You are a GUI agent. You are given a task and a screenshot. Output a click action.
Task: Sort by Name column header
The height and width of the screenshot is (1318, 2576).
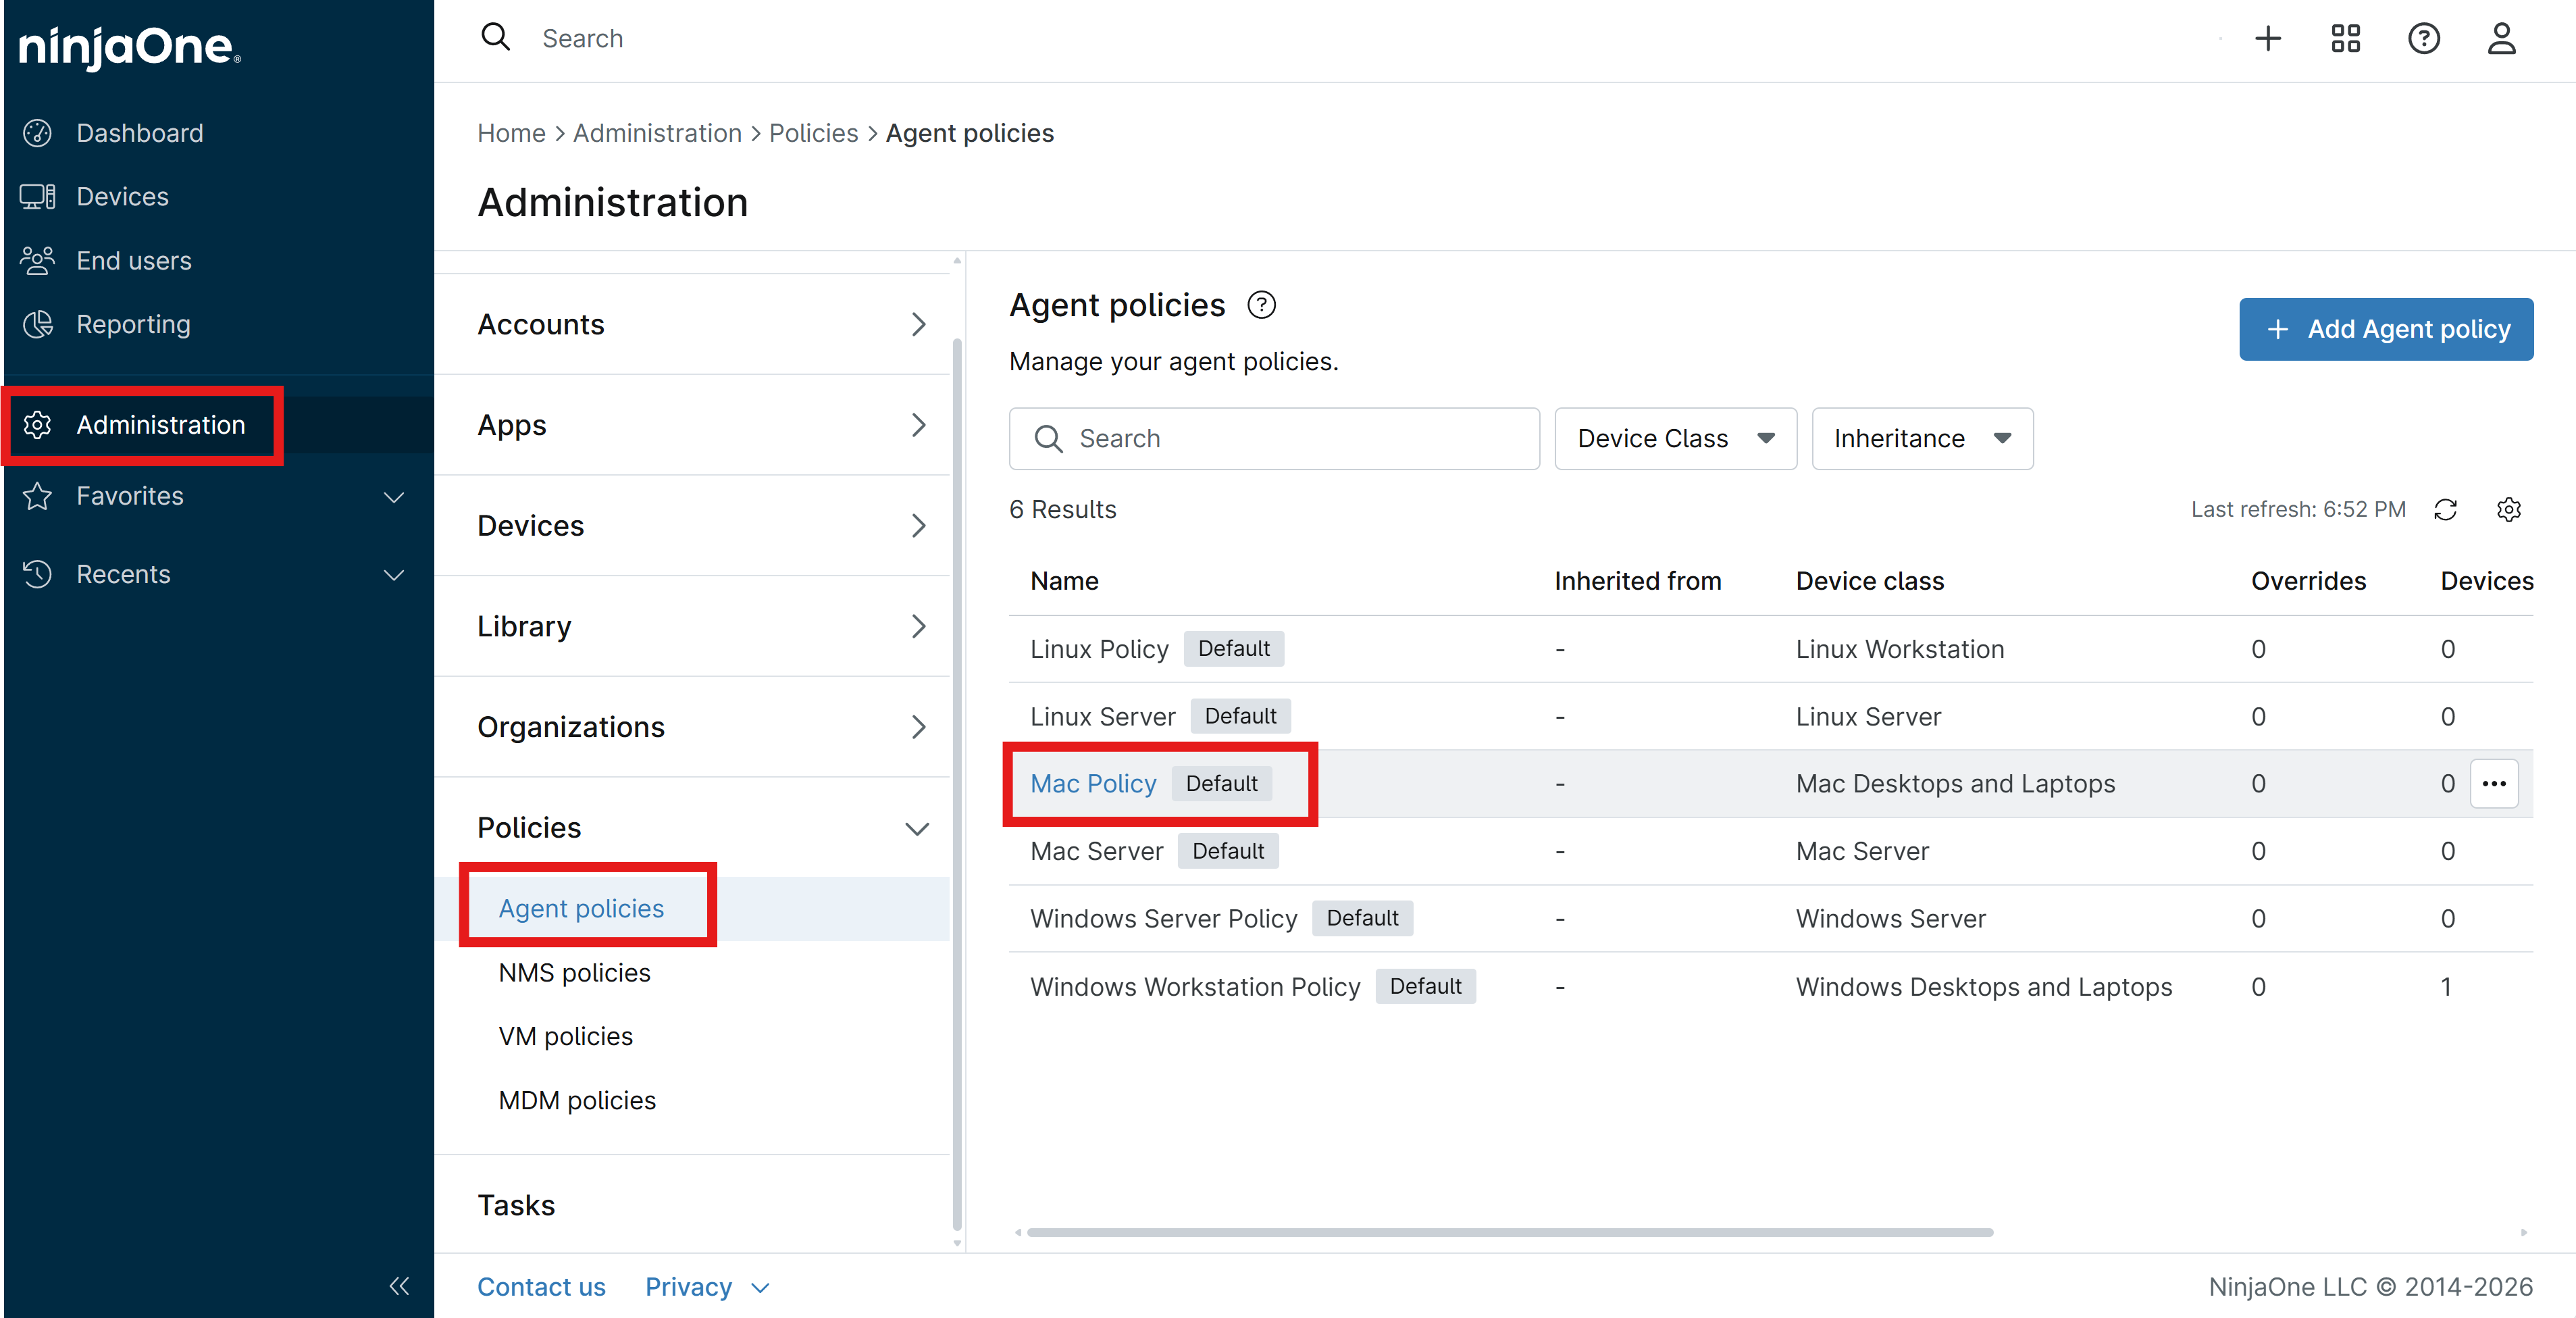[1064, 581]
